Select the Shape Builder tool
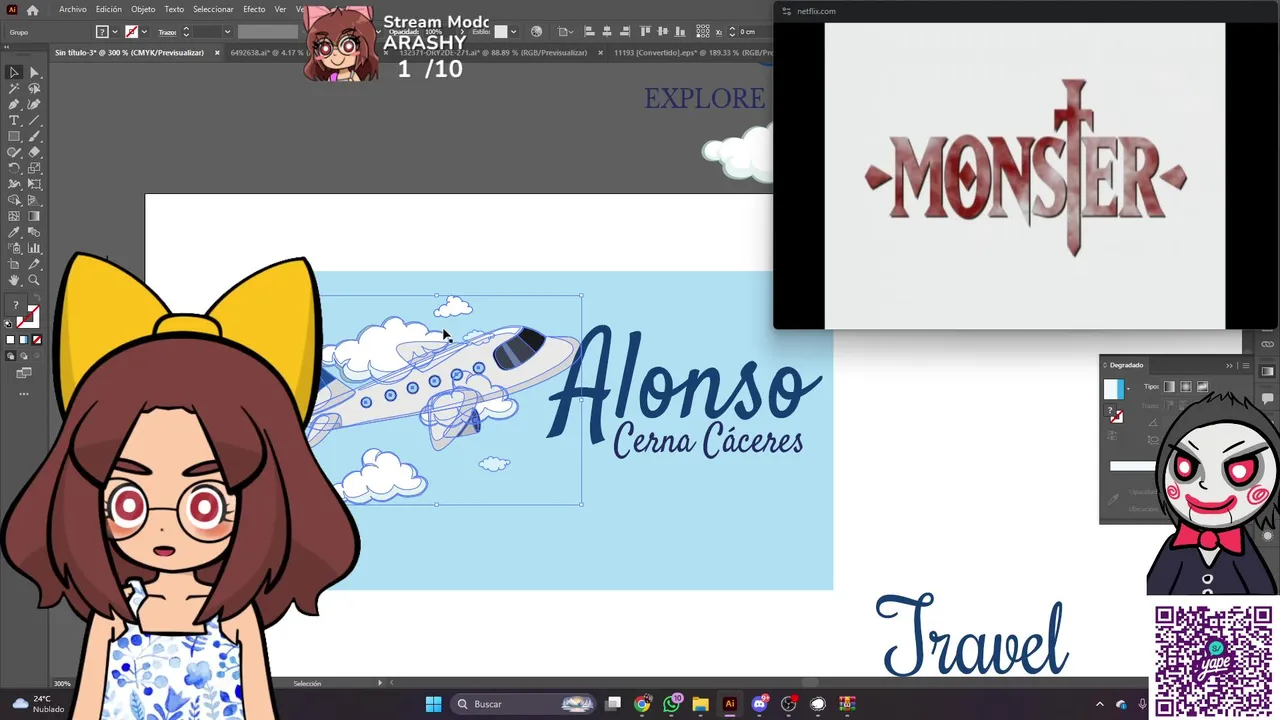Viewport: 1280px width, 720px height. coord(14,200)
